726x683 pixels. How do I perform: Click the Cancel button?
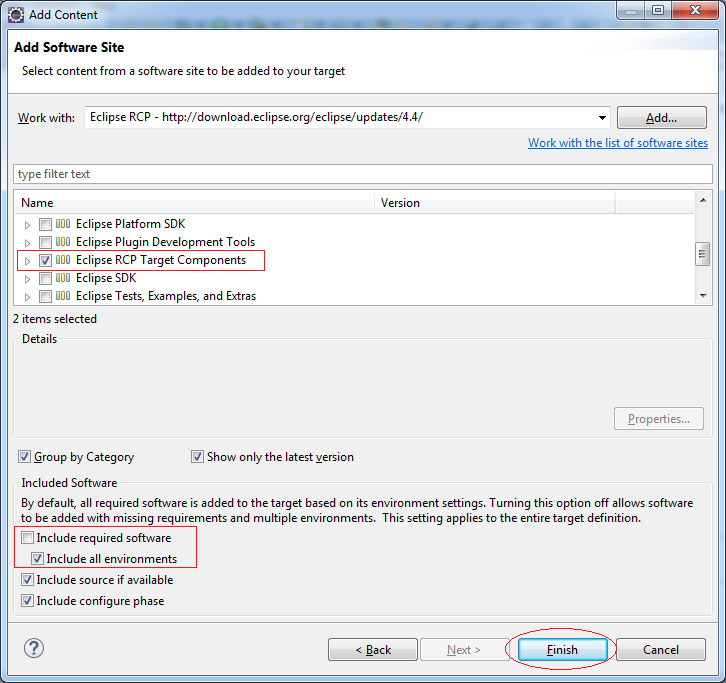[x=661, y=650]
